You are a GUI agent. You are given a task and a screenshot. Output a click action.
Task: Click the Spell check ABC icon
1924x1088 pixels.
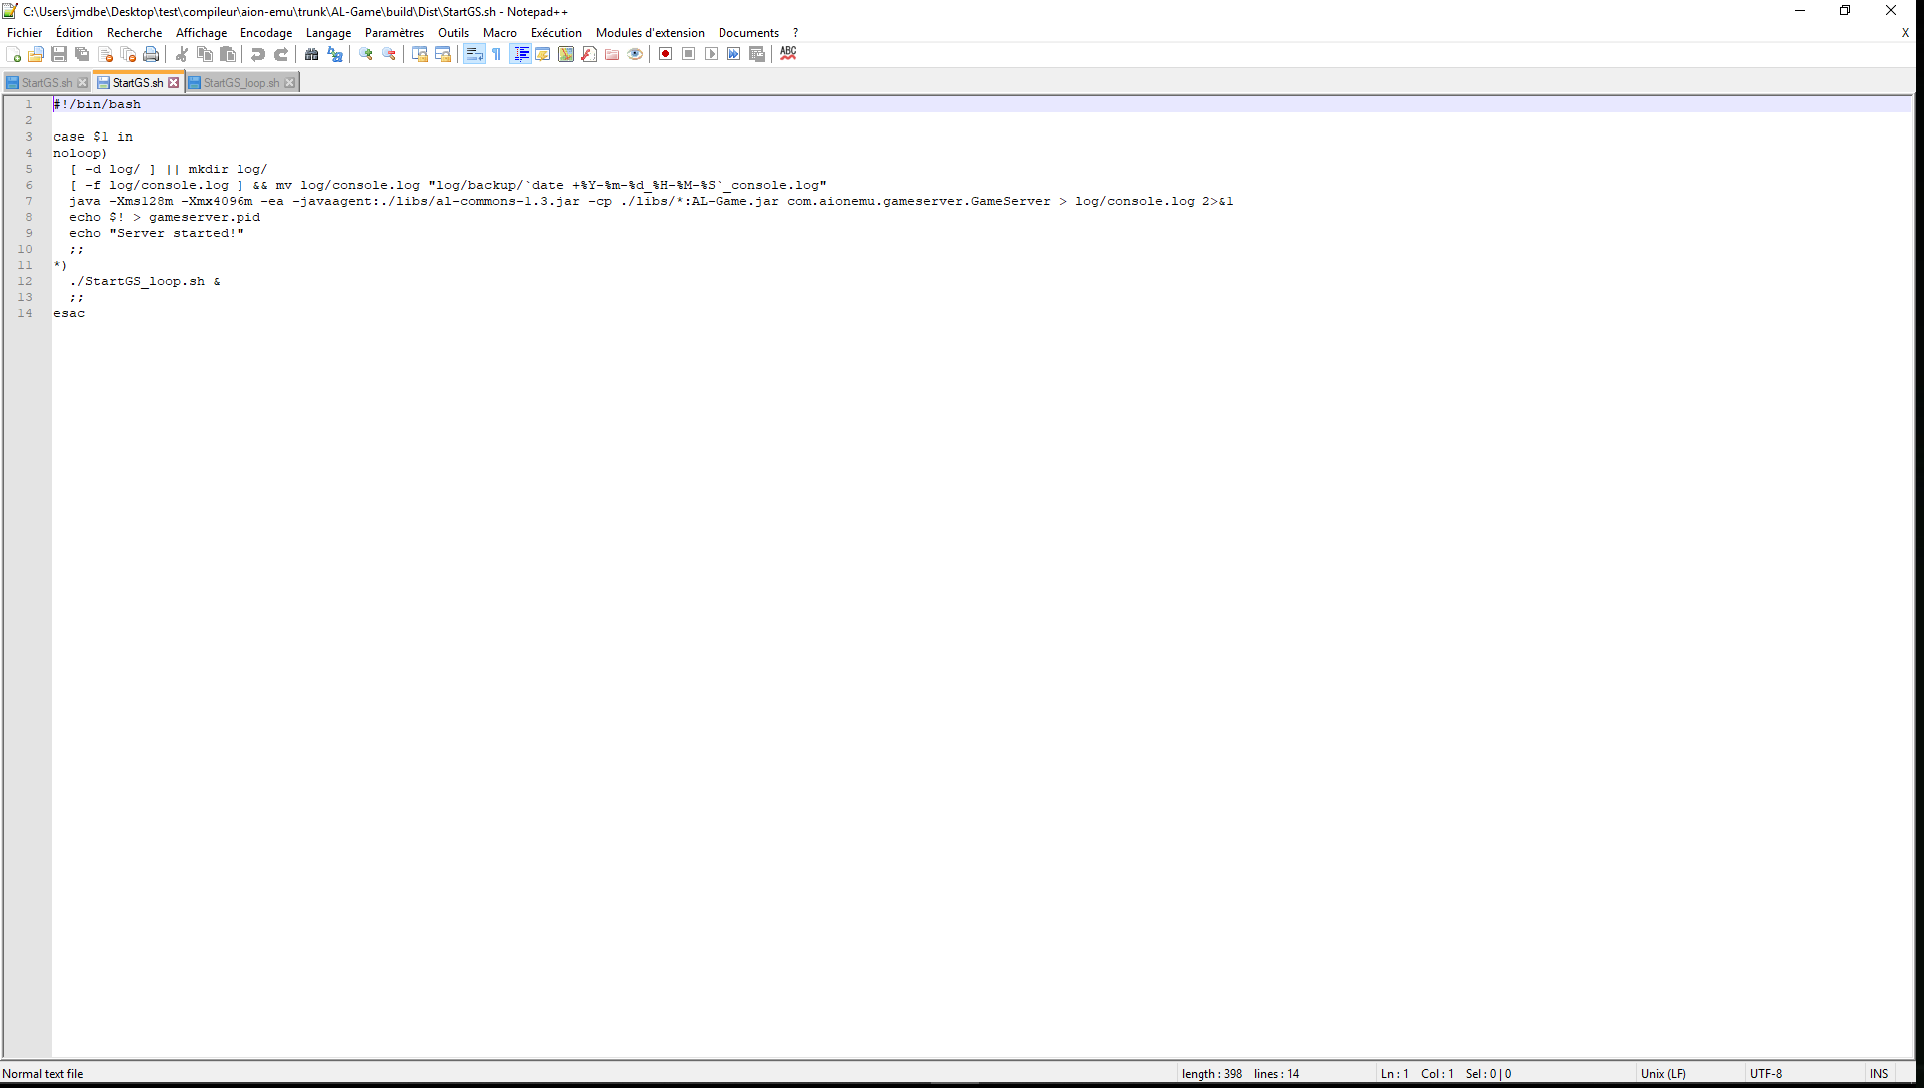point(788,54)
